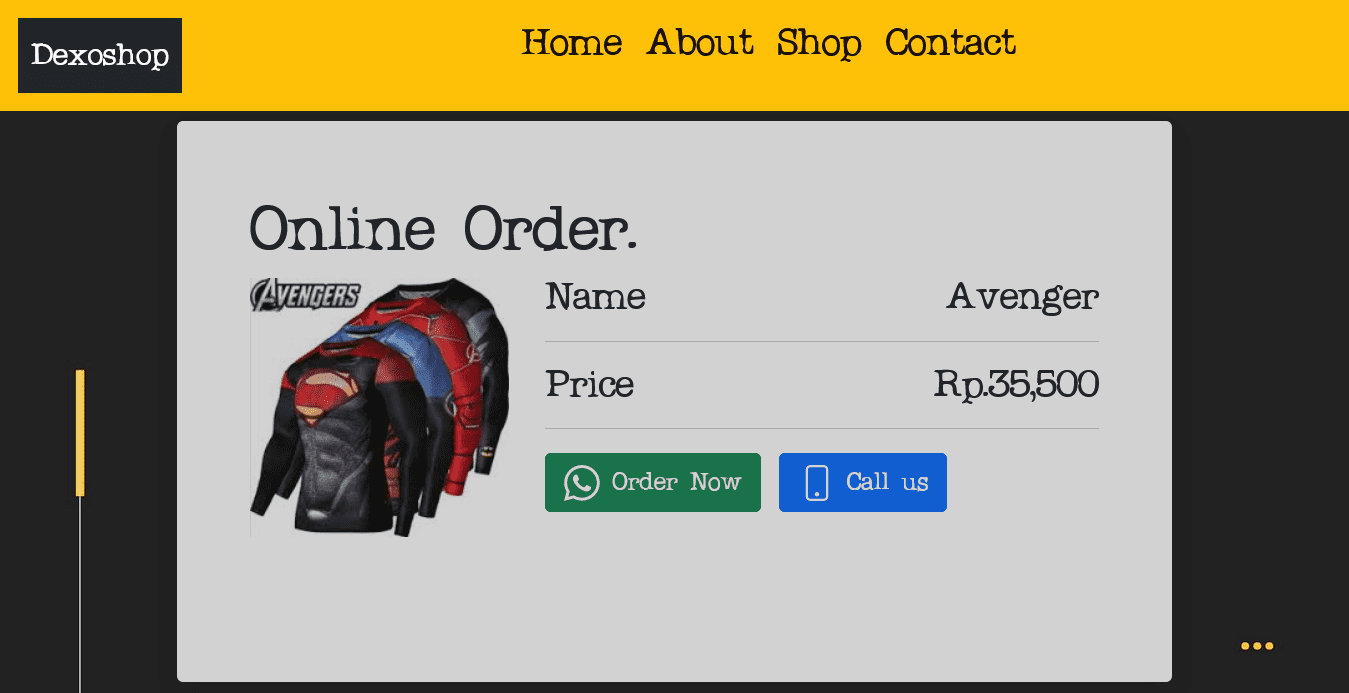Click the mobile phone icon on Call us
The width and height of the screenshot is (1349, 693).
click(817, 482)
